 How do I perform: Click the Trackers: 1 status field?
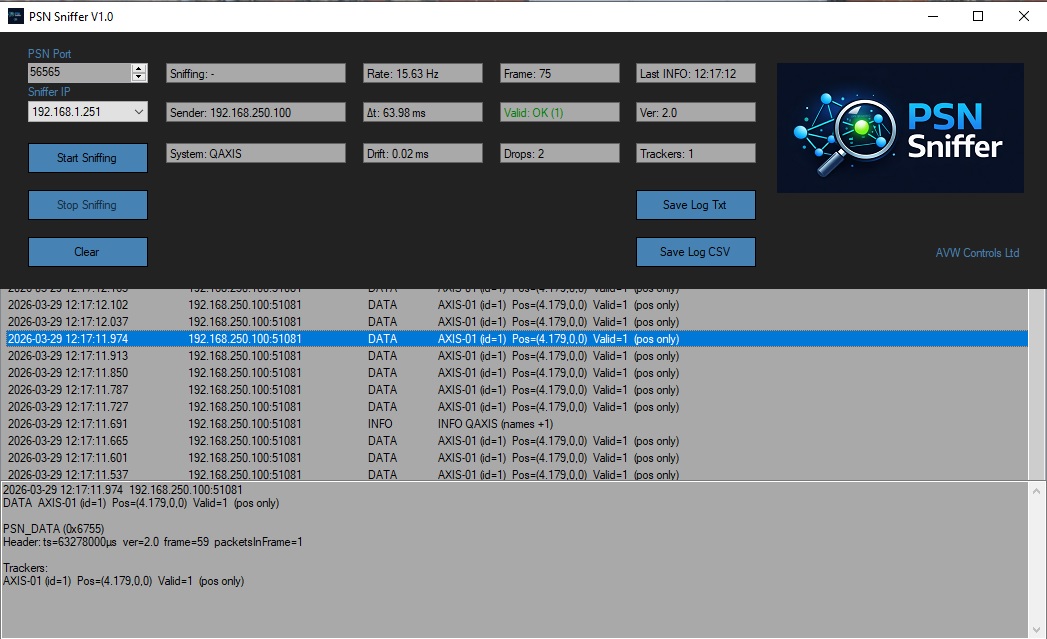(x=694, y=152)
